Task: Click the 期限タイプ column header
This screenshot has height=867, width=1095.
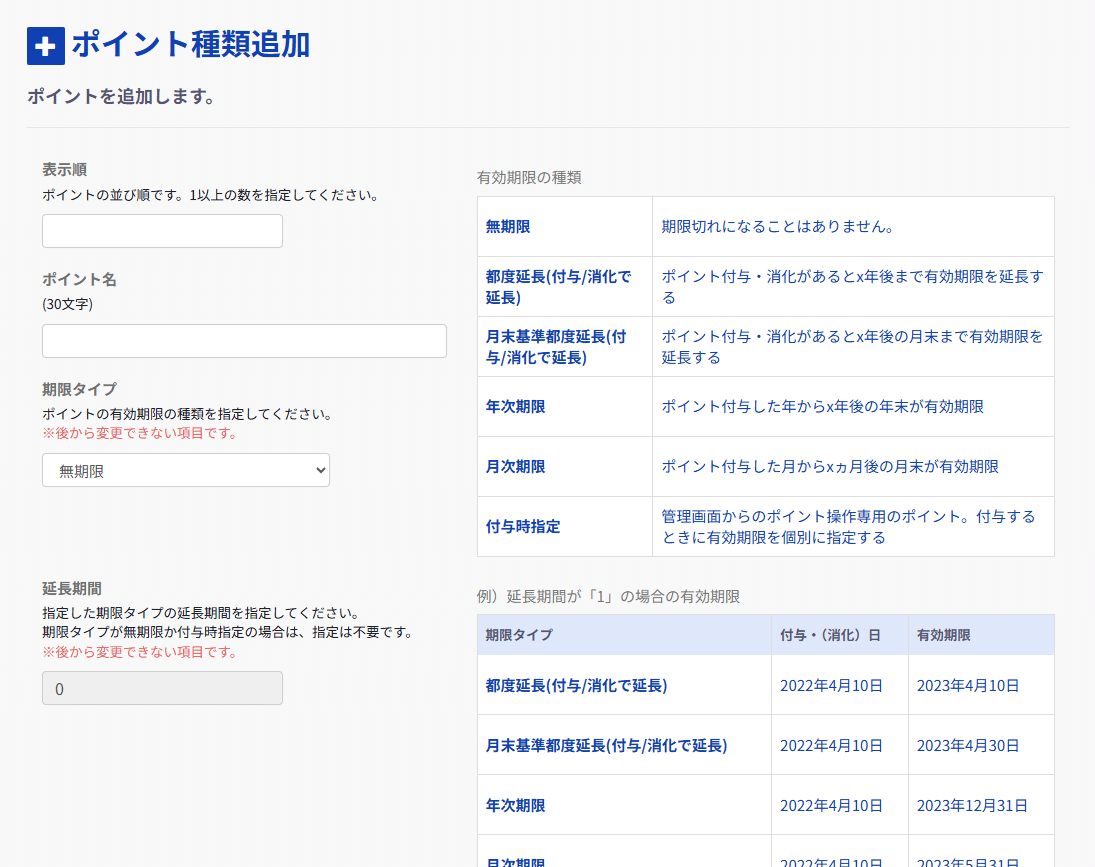Action: pos(519,635)
